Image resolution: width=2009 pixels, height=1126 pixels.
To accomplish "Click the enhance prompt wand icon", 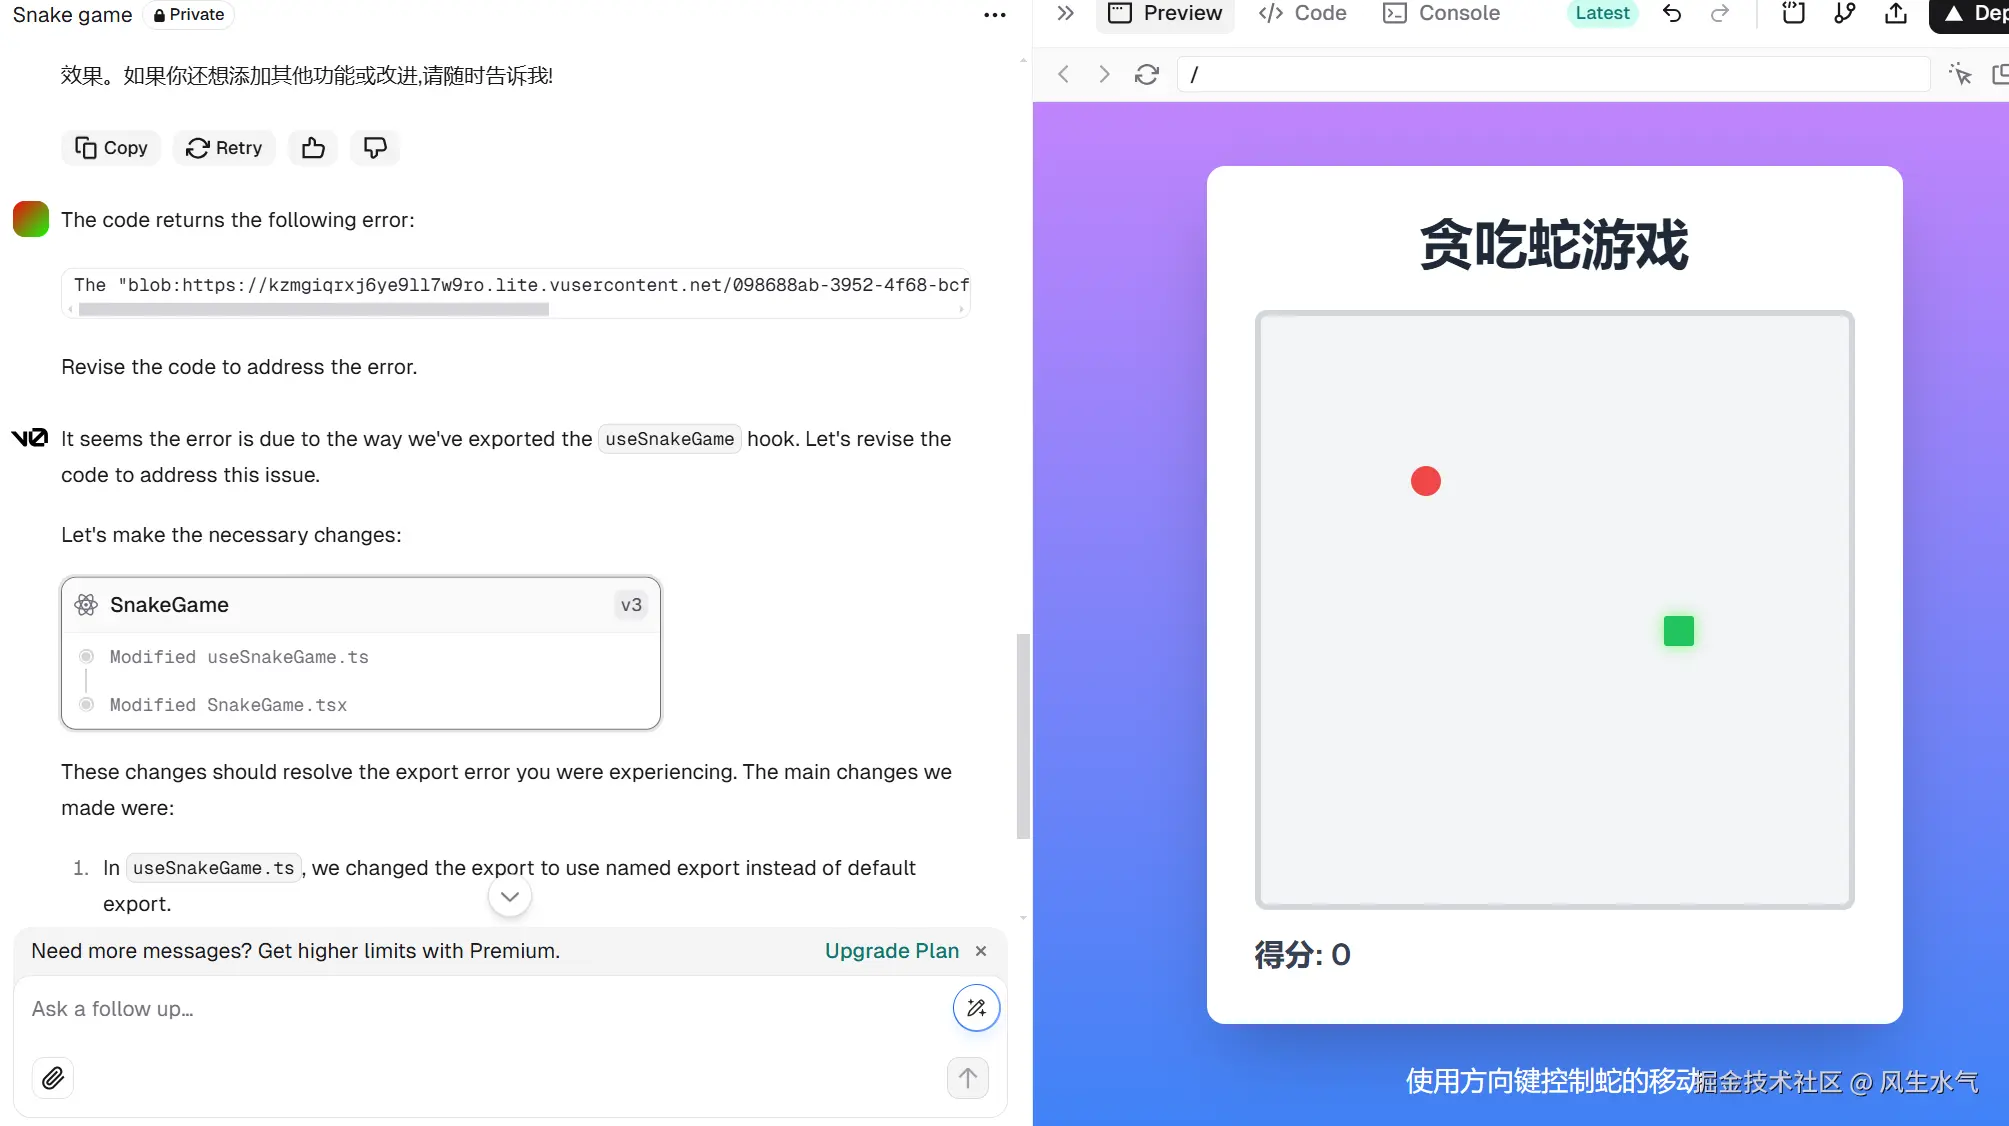I will 976,1008.
